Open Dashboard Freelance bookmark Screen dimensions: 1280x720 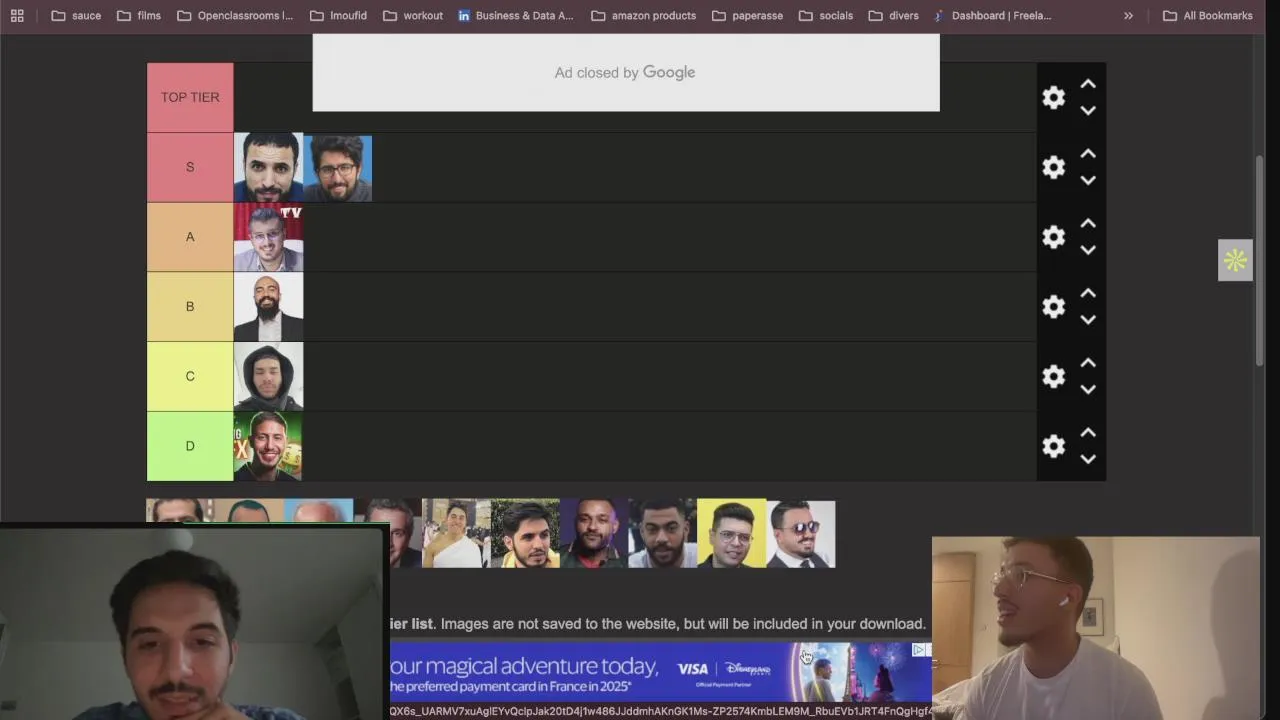pyautogui.click(x=992, y=15)
